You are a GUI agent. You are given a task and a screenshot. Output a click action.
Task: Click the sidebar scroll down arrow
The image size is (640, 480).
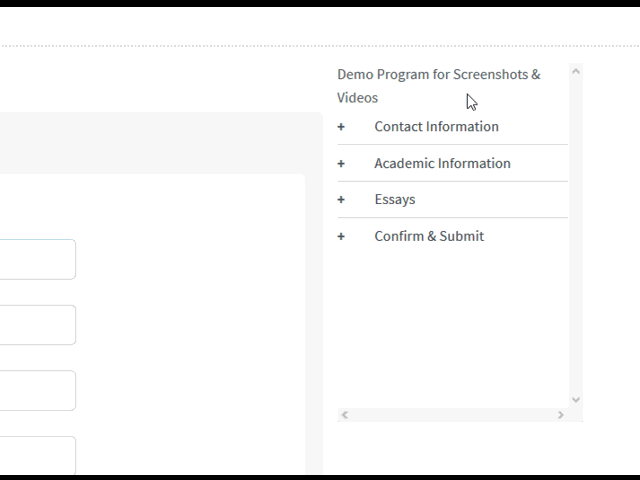tap(576, 400)
